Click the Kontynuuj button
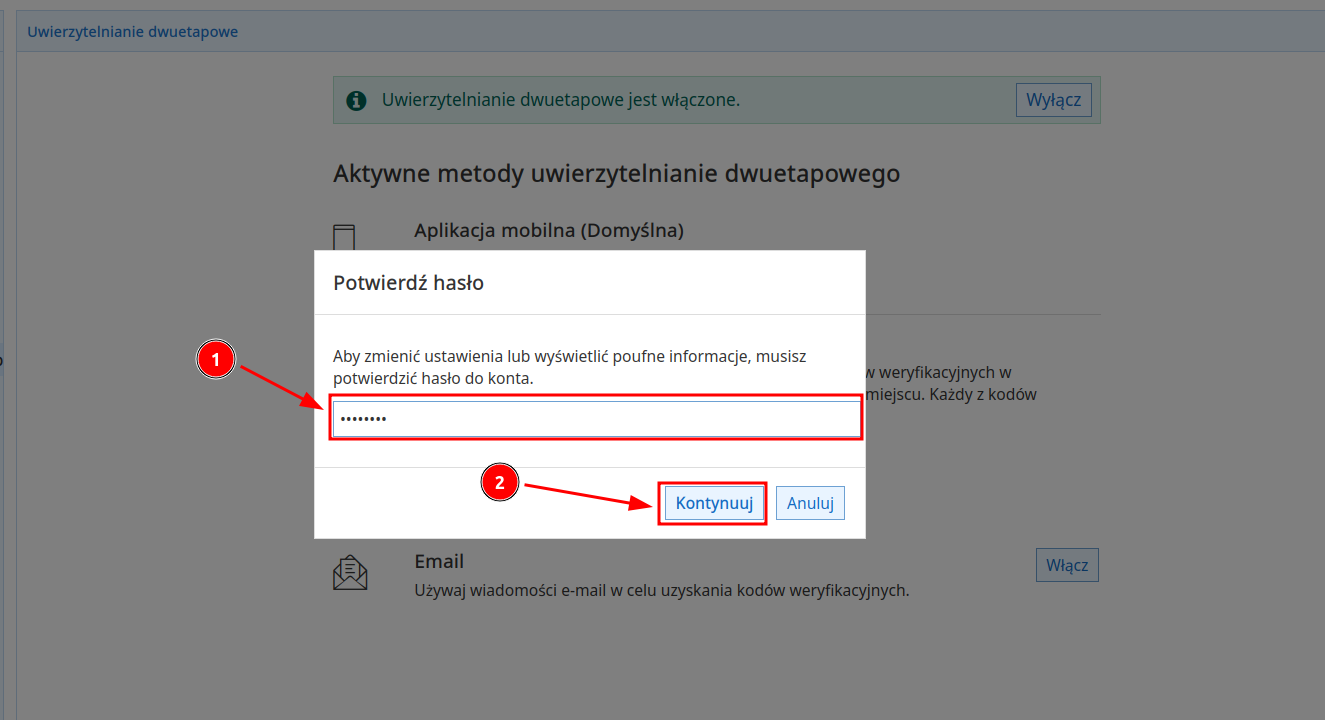 tap(714, 503)
